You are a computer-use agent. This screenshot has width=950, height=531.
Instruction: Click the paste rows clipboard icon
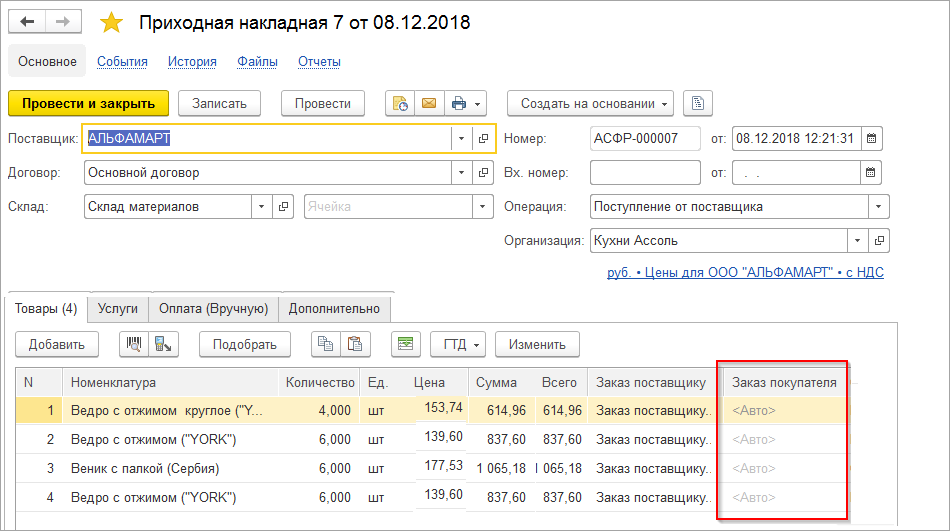tap(354, 344)
